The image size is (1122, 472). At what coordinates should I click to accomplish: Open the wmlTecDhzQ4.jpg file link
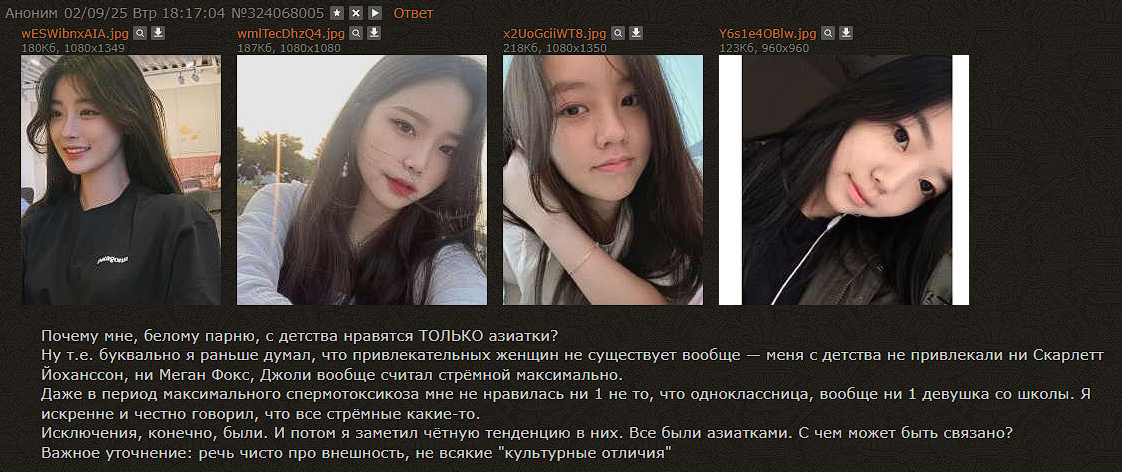coord(291,34)
